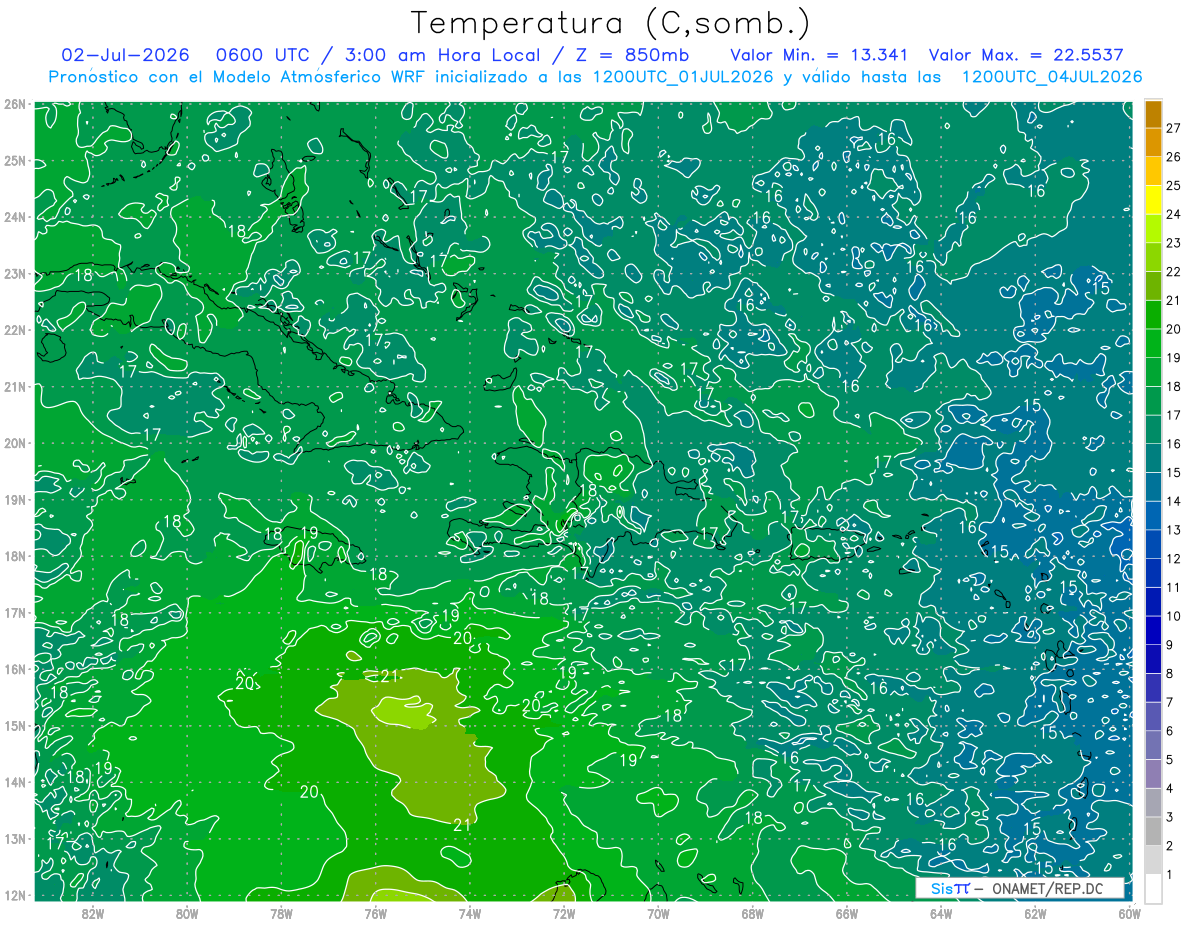1200x927 pixels.
Task: Click the yellow swatch between 24 and 25
Action: tap(1153, 200)
